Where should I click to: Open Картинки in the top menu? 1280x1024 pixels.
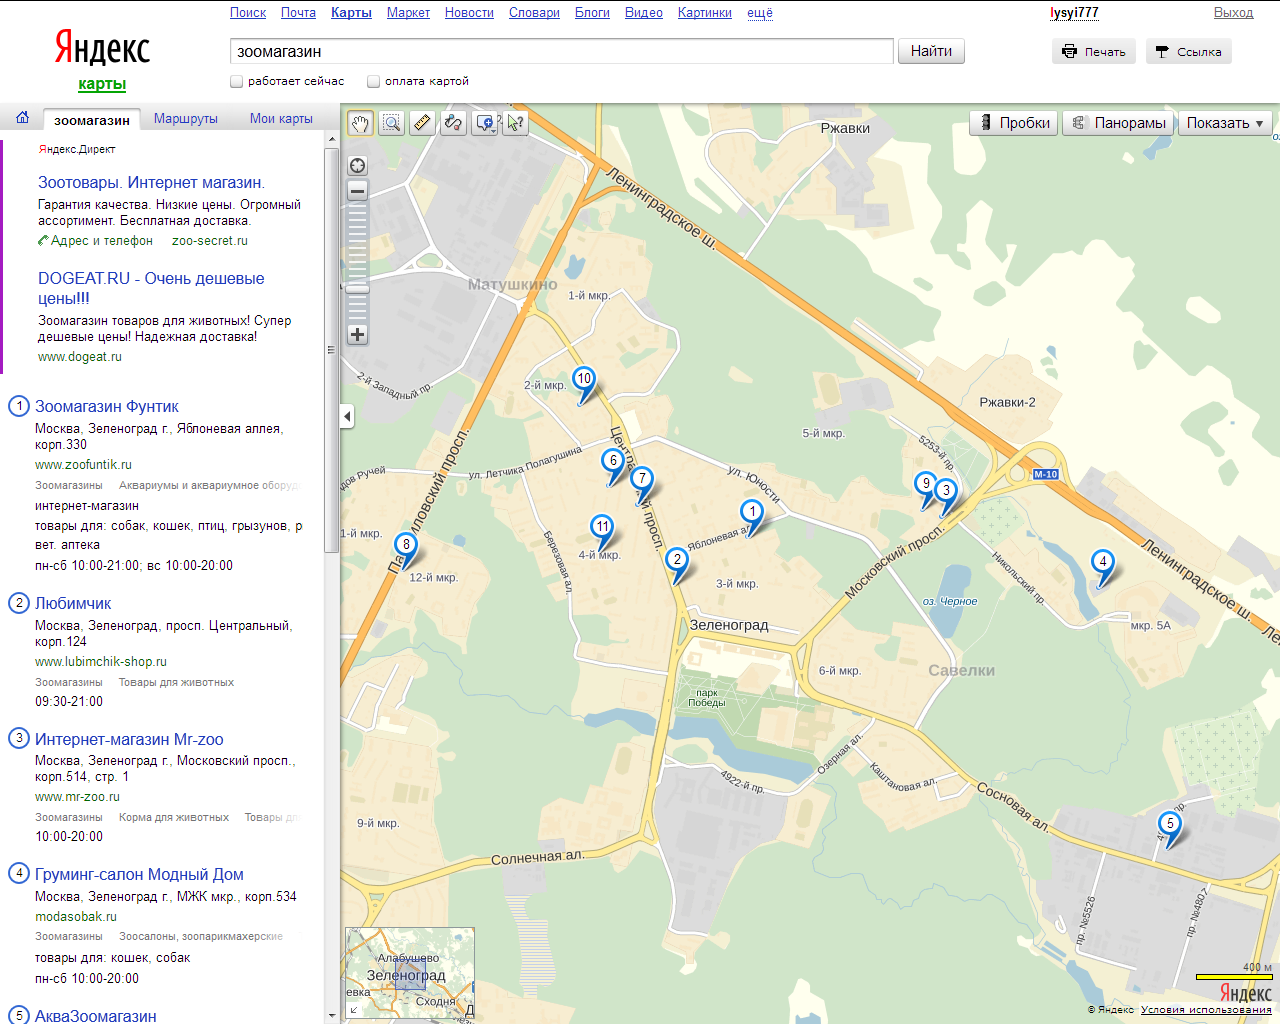[x=705, y=12]
